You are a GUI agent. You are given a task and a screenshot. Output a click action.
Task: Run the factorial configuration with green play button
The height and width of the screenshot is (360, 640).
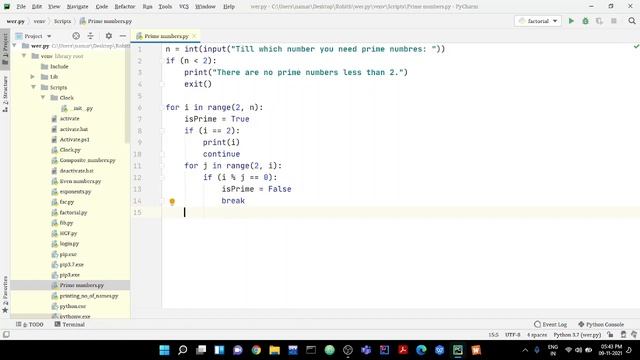(571, 21)
